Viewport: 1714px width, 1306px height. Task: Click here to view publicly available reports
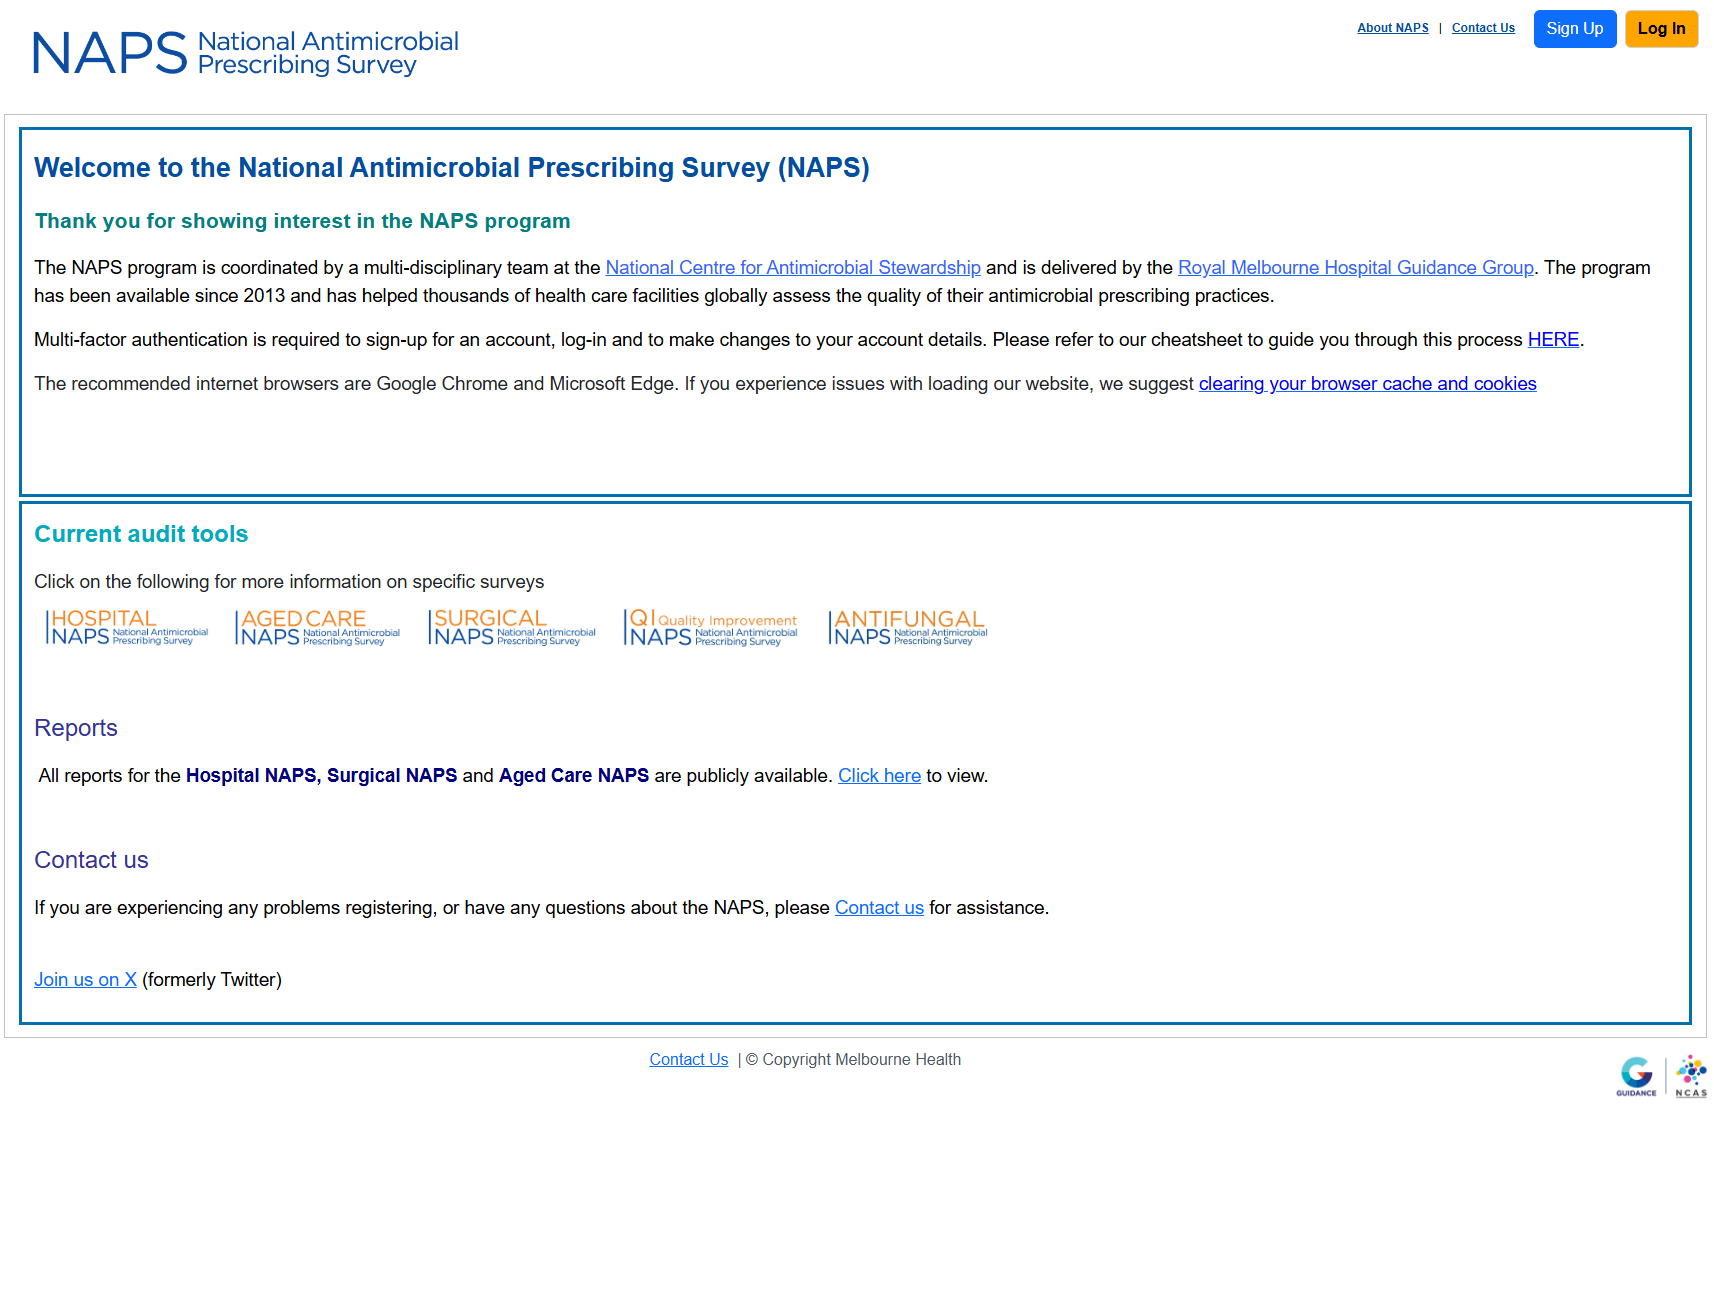pos(879,775)
